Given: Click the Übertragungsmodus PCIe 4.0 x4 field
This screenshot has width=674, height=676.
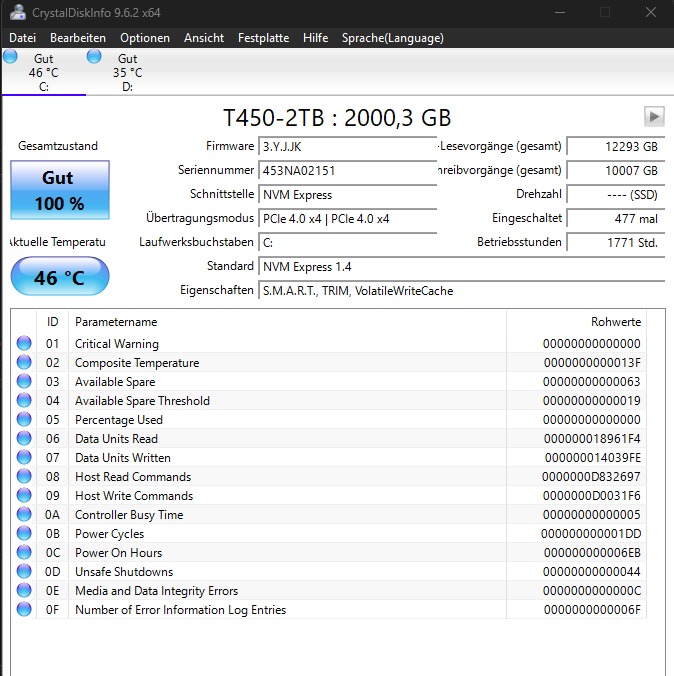Looking at the screenshot, I should pyautogui.click(x=348, y=219).
